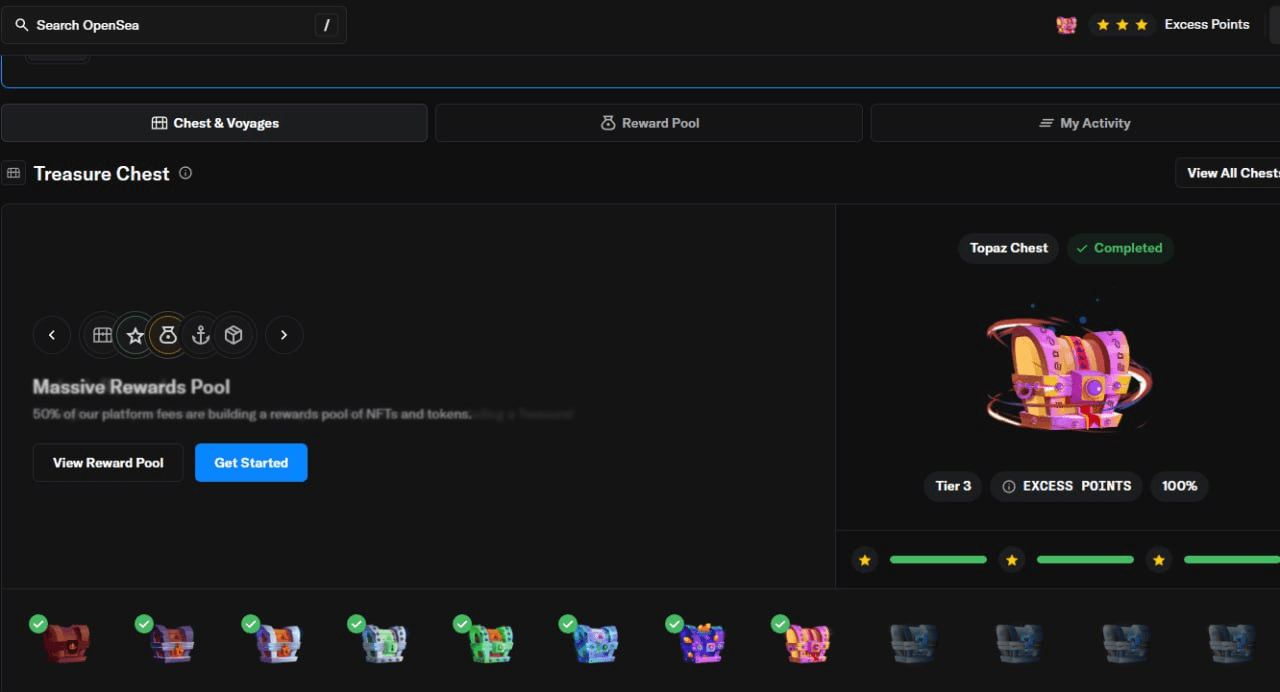Click the 100% progress badge
This screenshot has height=692, width=1280.
point(1179,486)
